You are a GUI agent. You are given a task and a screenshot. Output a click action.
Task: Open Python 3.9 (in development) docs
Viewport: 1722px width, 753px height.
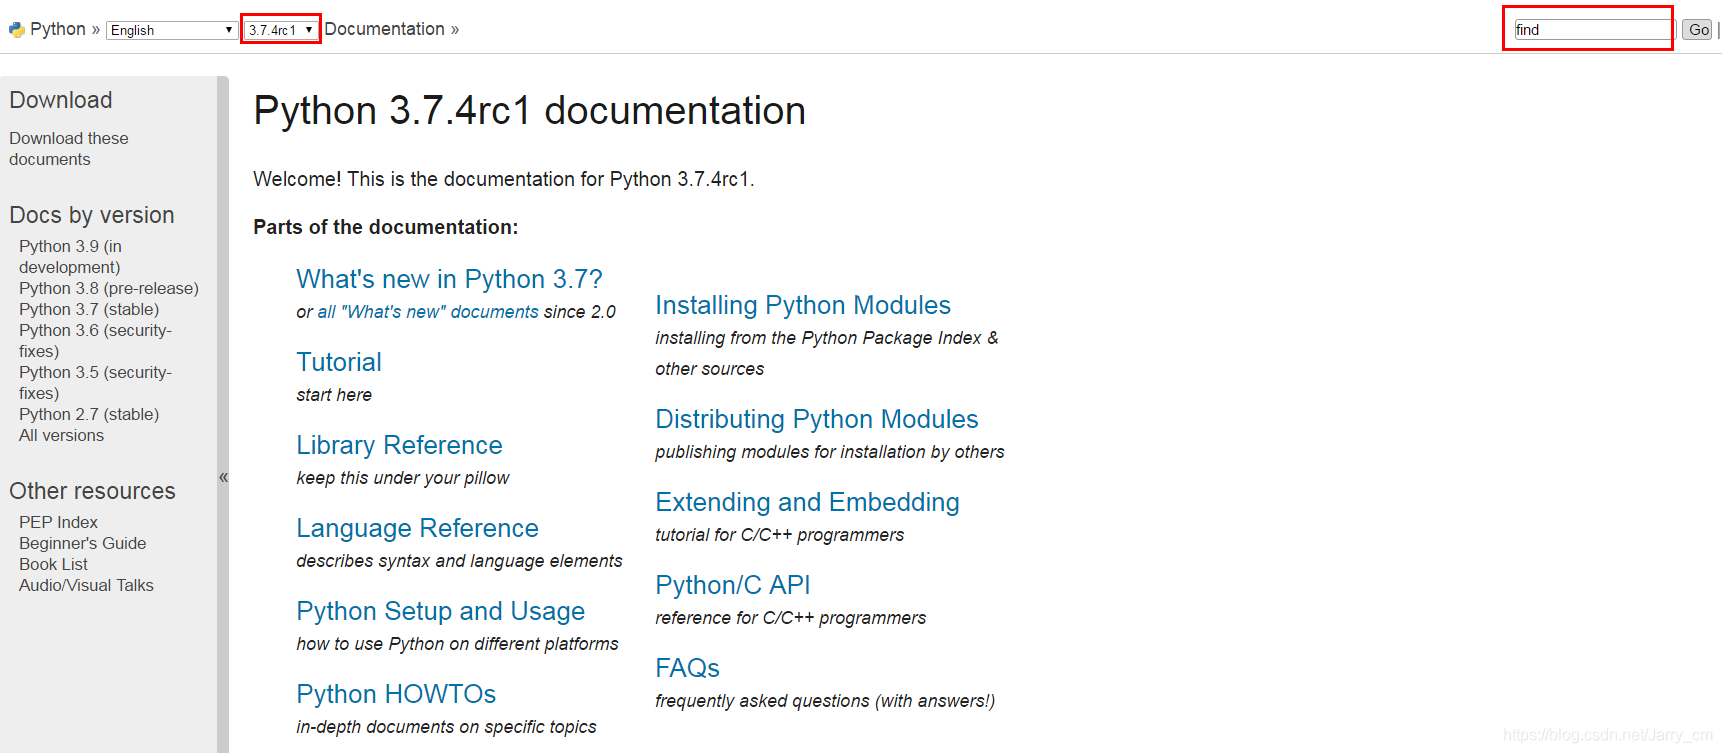point(70,256)
